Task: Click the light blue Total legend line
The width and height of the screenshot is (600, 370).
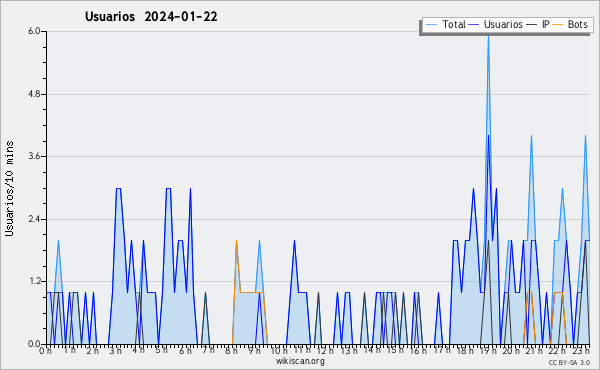Action: (431, 24)
